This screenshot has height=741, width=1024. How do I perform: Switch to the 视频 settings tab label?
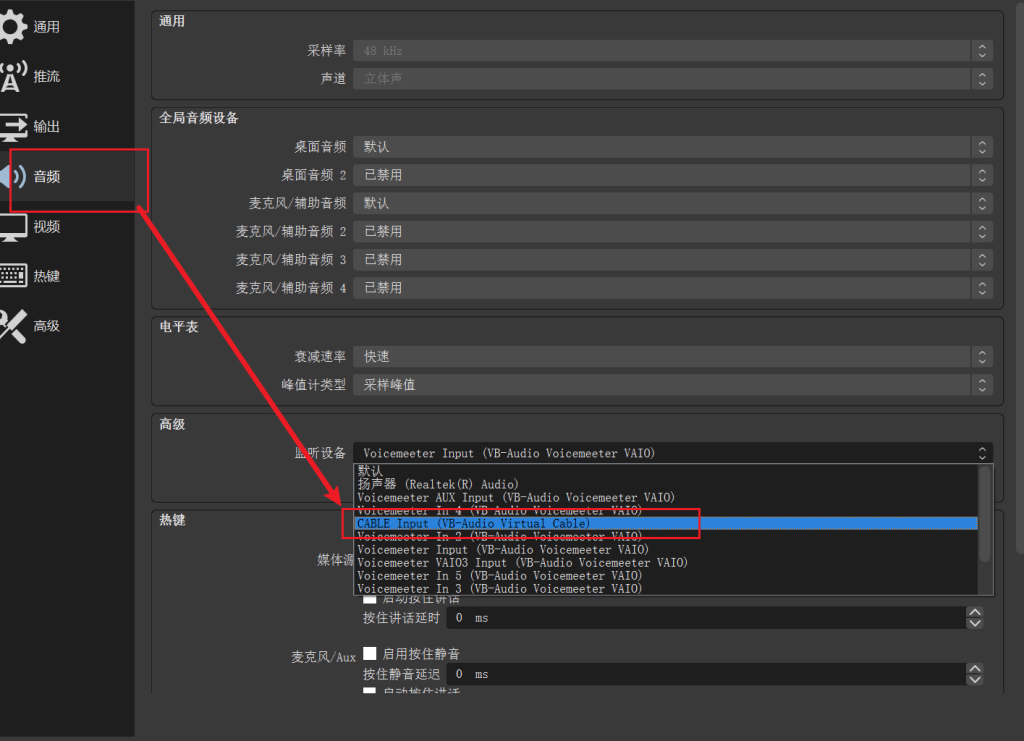point(46,227)
